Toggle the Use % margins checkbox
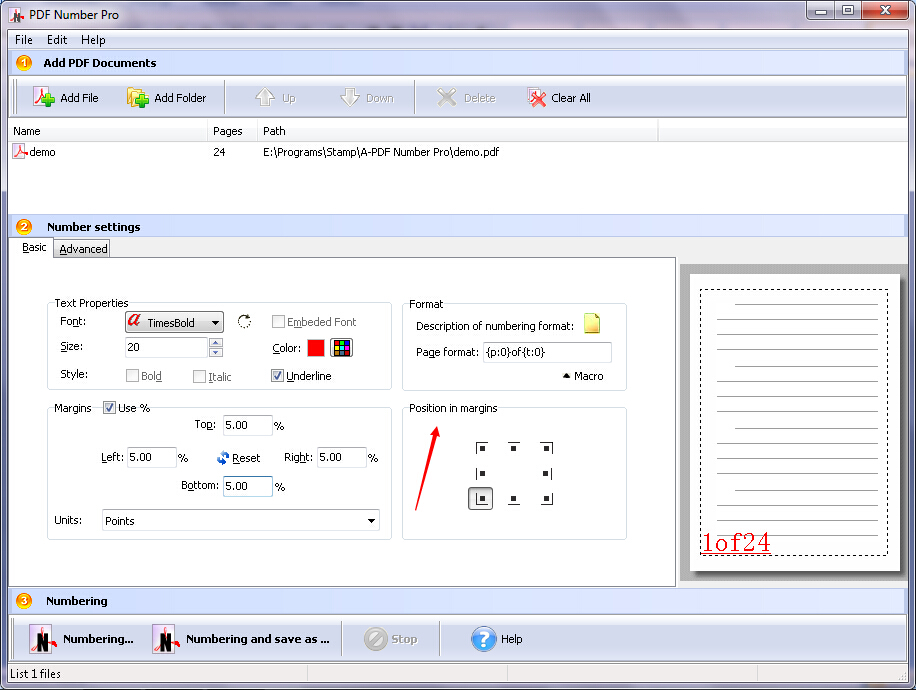The height and width of the screenshot is (690, 916). [109, 408]
